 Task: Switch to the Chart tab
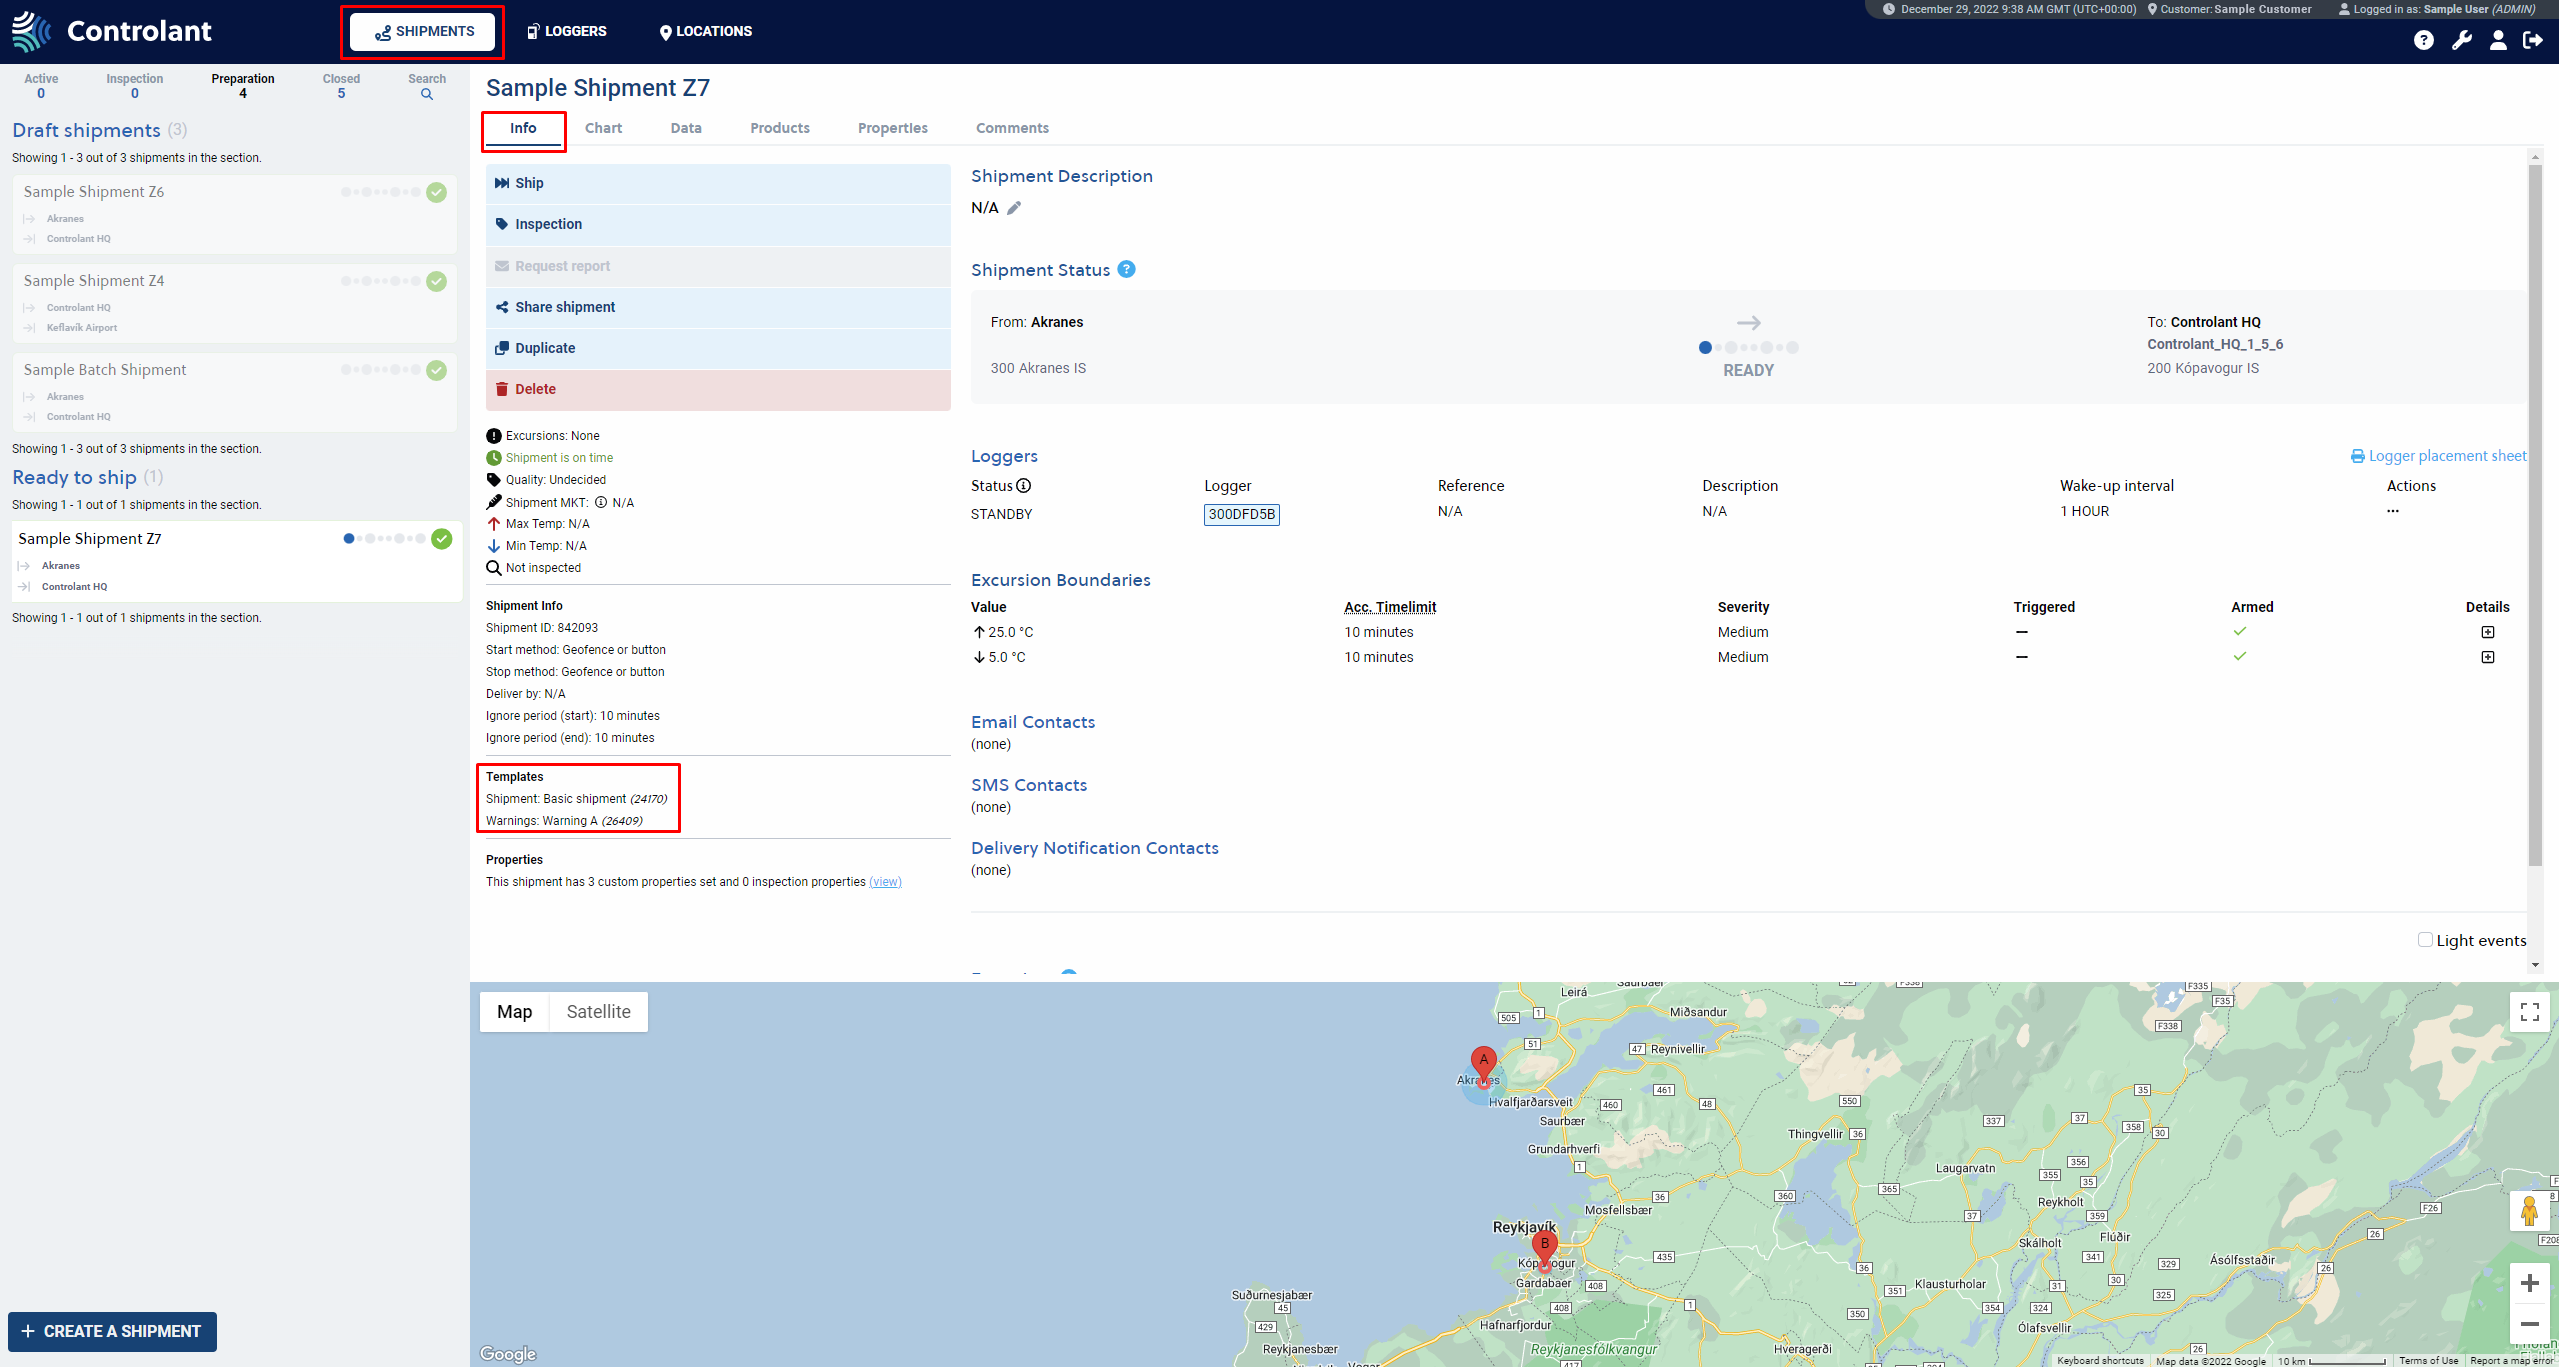tap(603, 128)
